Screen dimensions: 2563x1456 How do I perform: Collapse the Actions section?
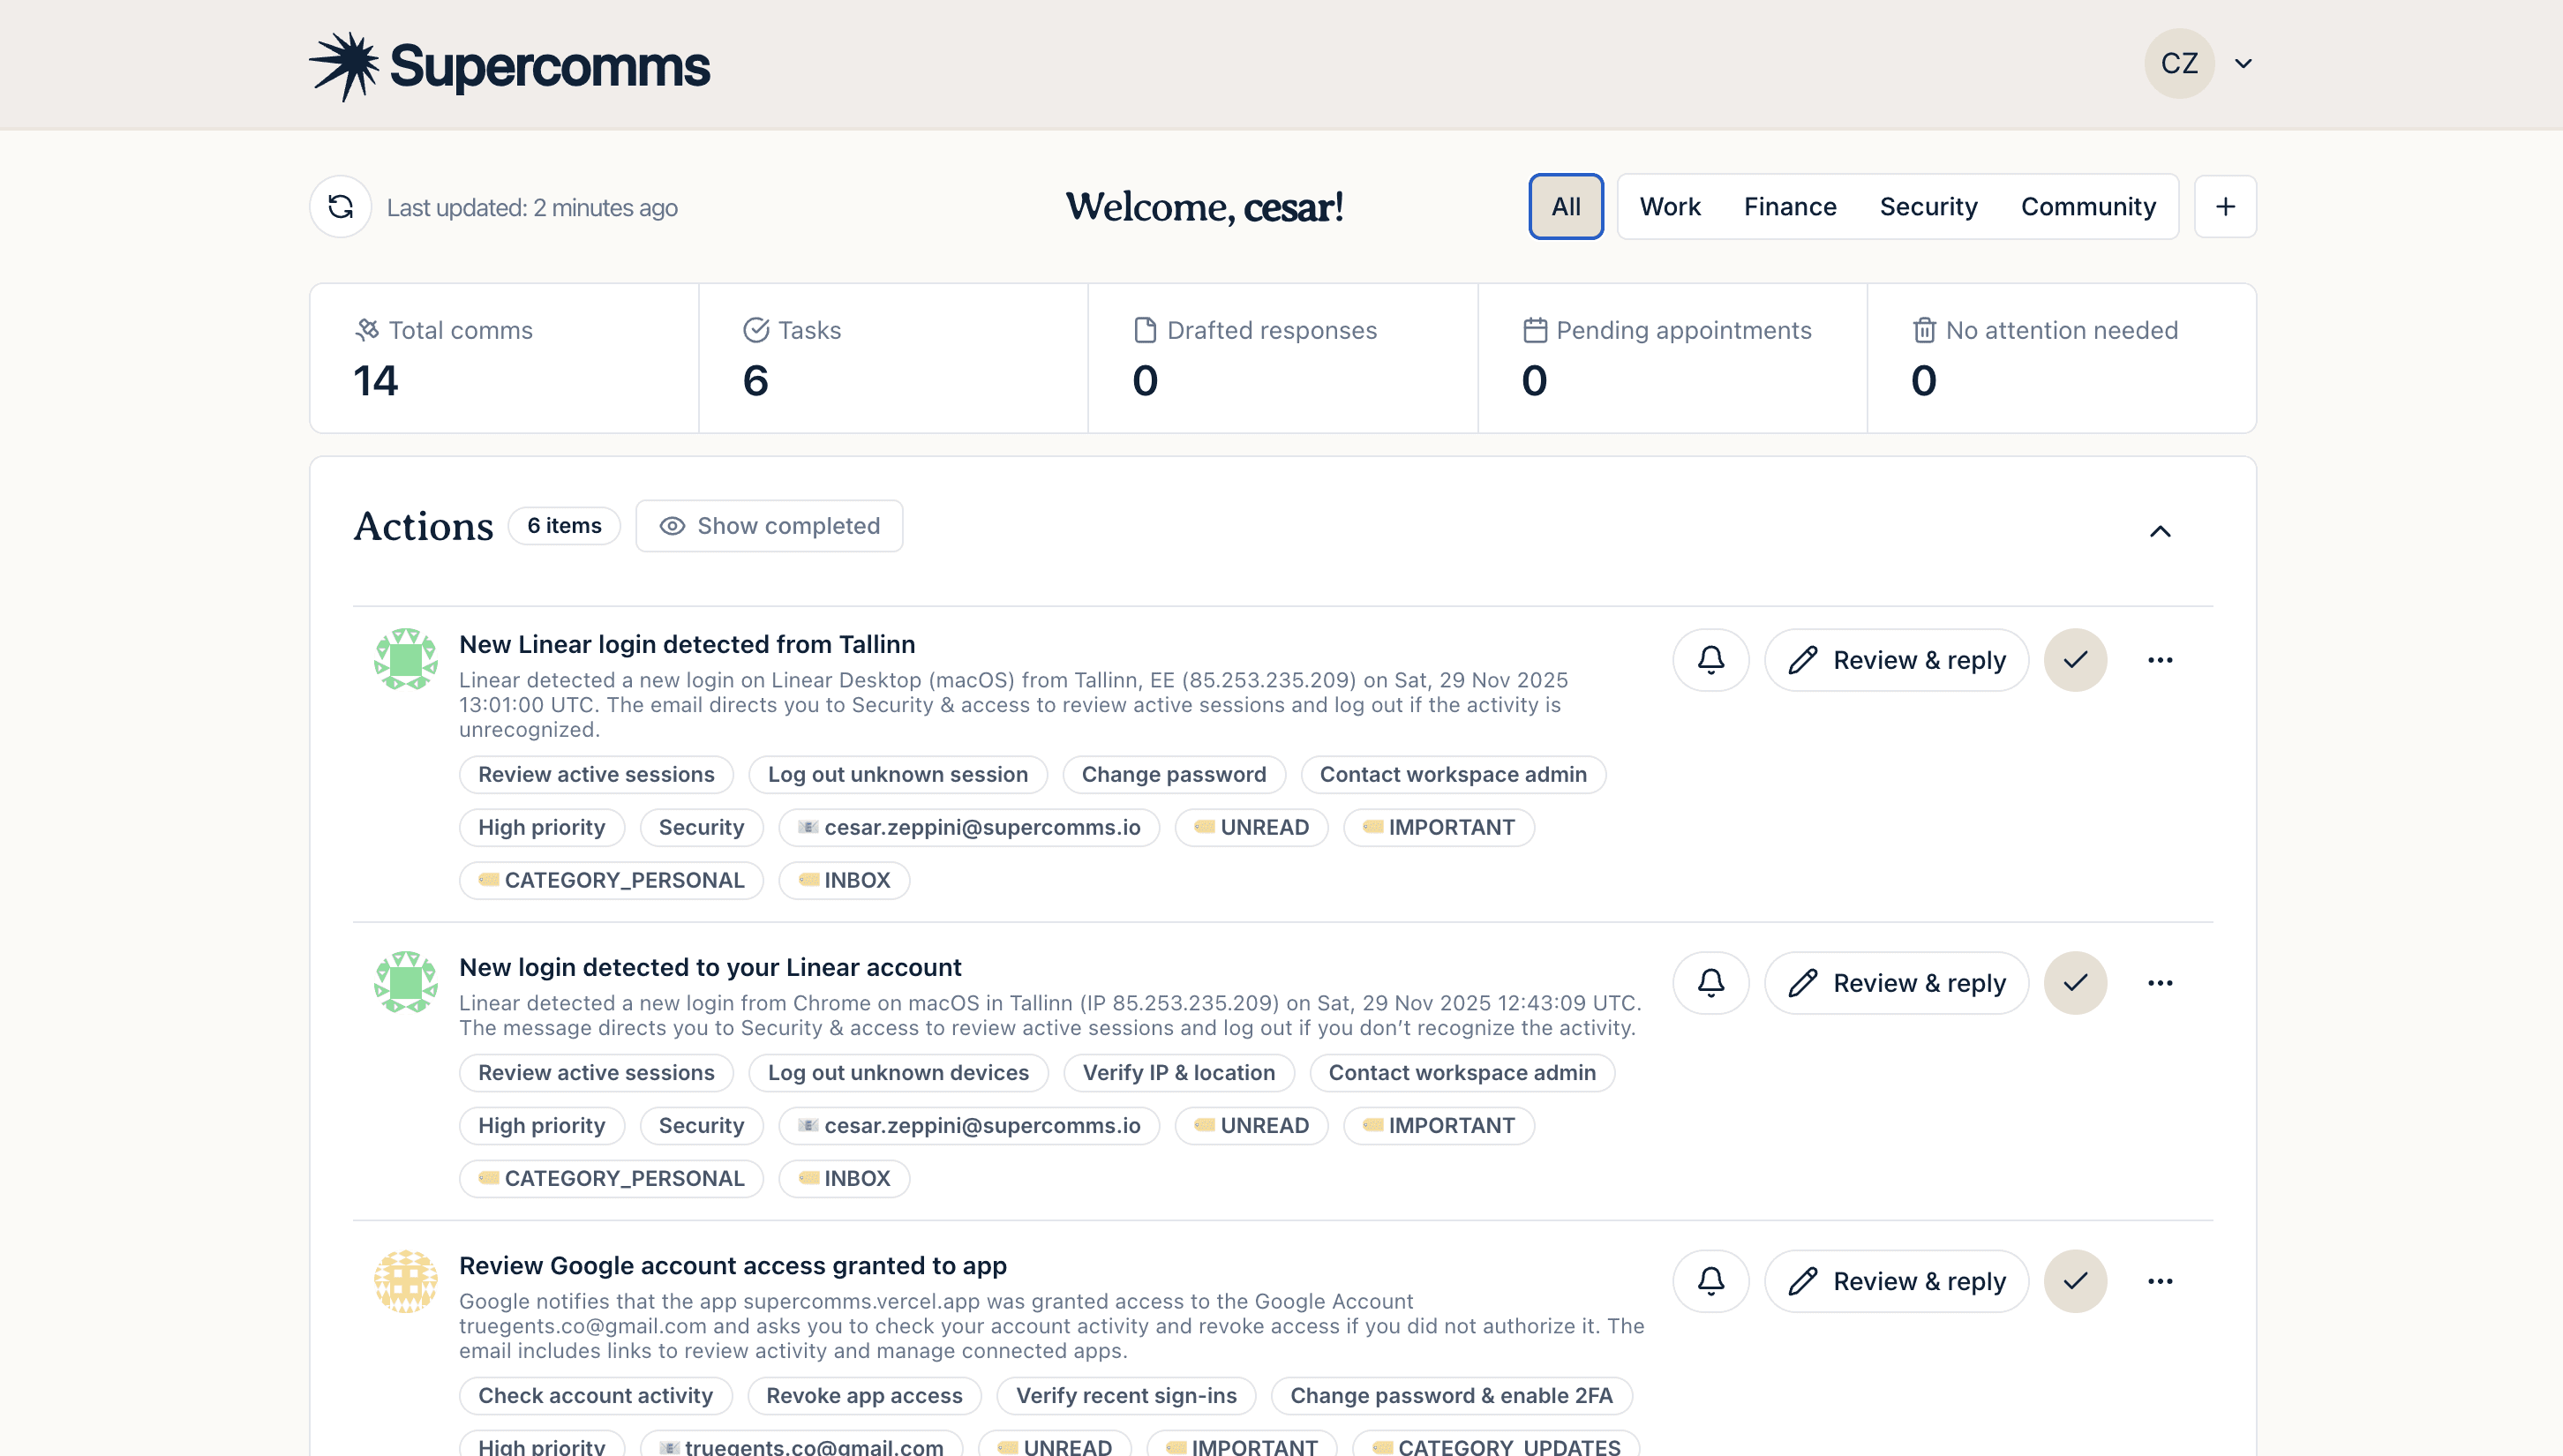[x=2161, y=531]
